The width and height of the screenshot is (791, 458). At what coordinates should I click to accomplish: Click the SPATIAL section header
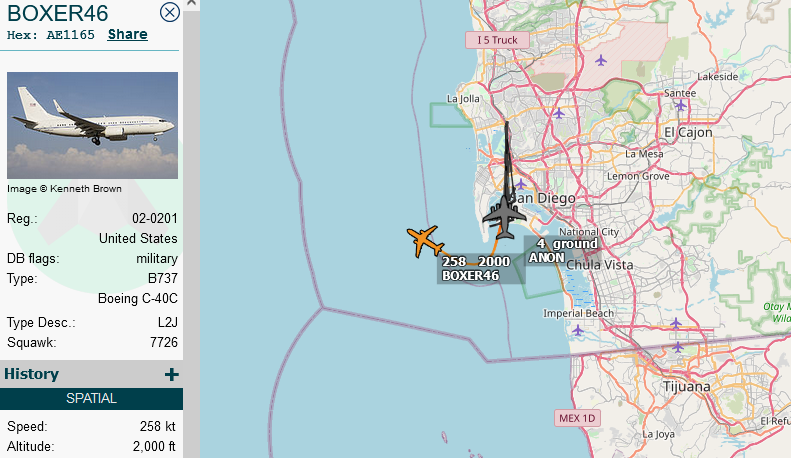click(x=91, y=398)
